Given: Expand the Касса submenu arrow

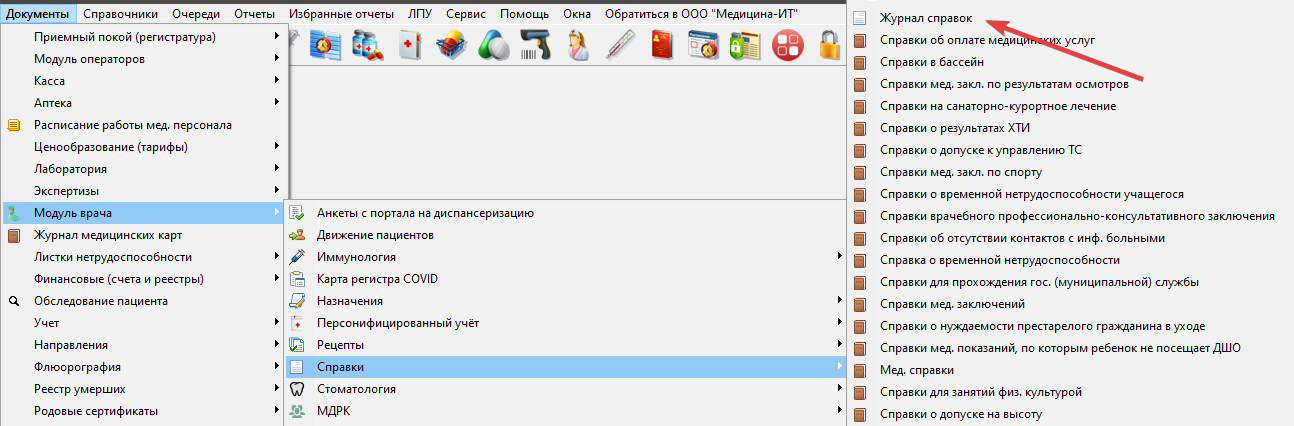Looking at the screenshot, I should (276, 81).
